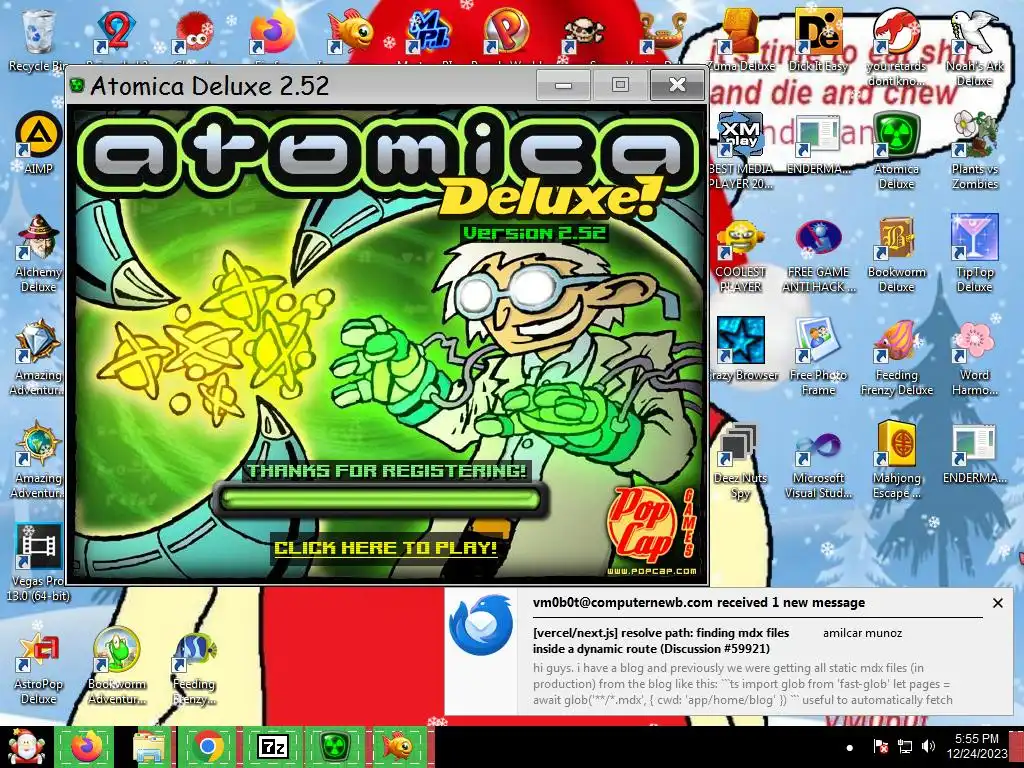Select the Crazy Browser shortcut
This screenshot has width=1024, height=768.
[x=741, y=349]
